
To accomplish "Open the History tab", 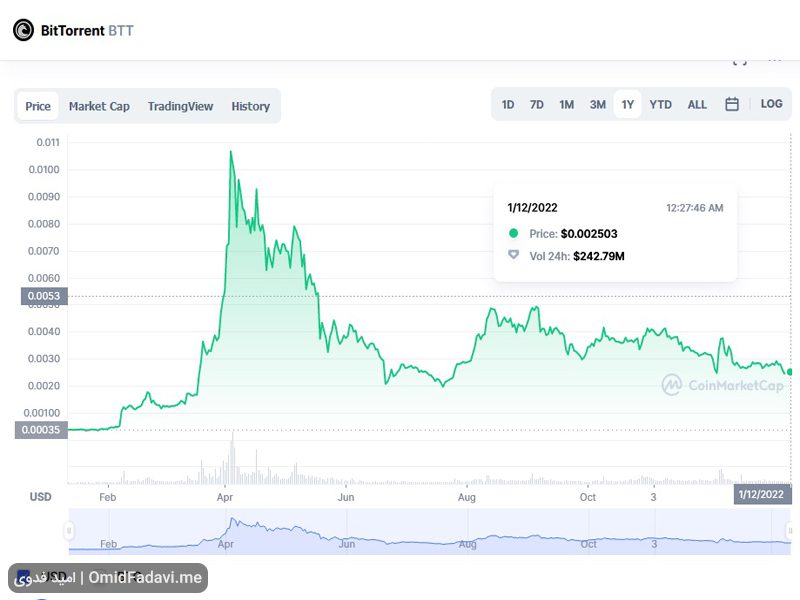I will tap(251, 106).
